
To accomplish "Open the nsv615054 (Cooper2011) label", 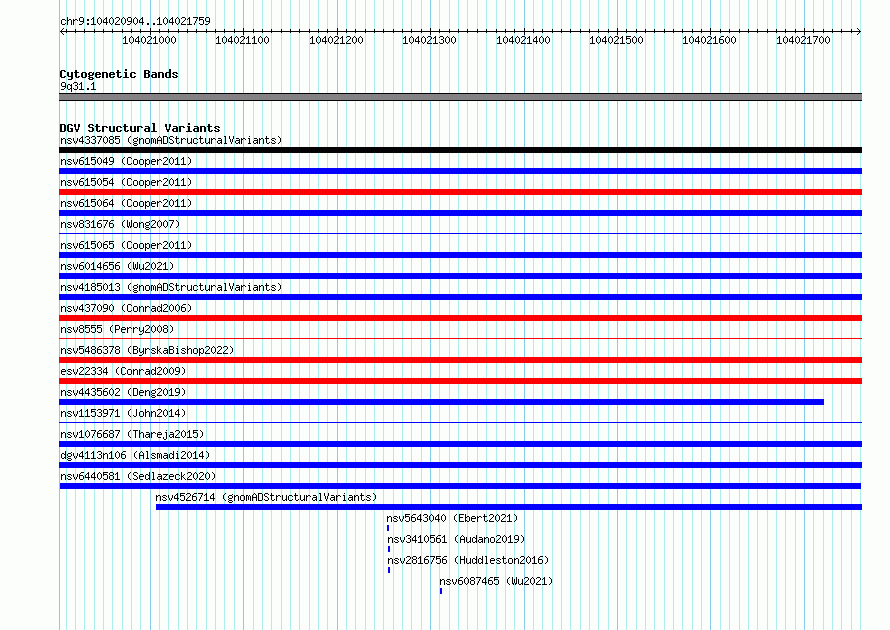I will pos(126,182).
